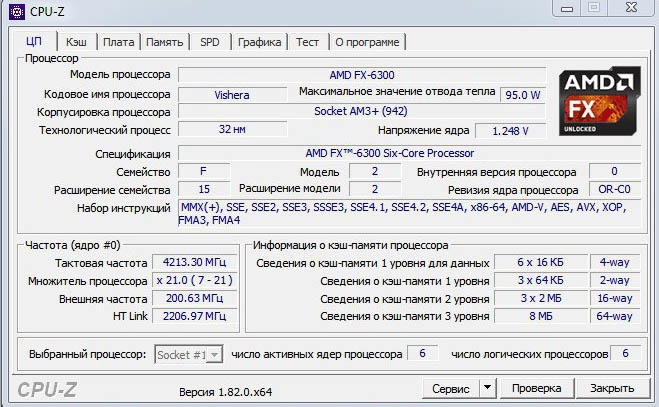Click the 4-way associativity value
Viewport: 659px width, 407px height.
[x=614, y=262]
